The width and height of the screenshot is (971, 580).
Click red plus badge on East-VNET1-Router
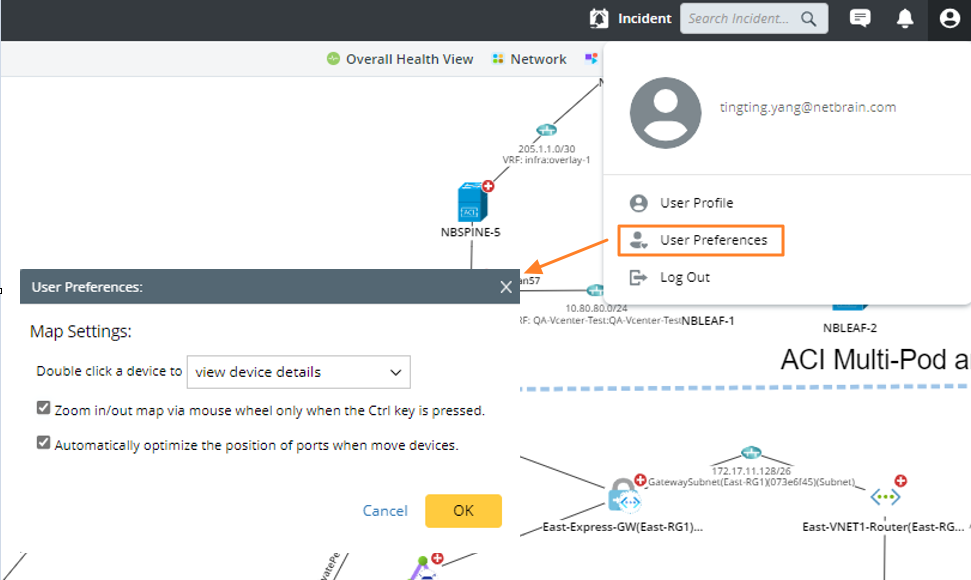[901, 481]
